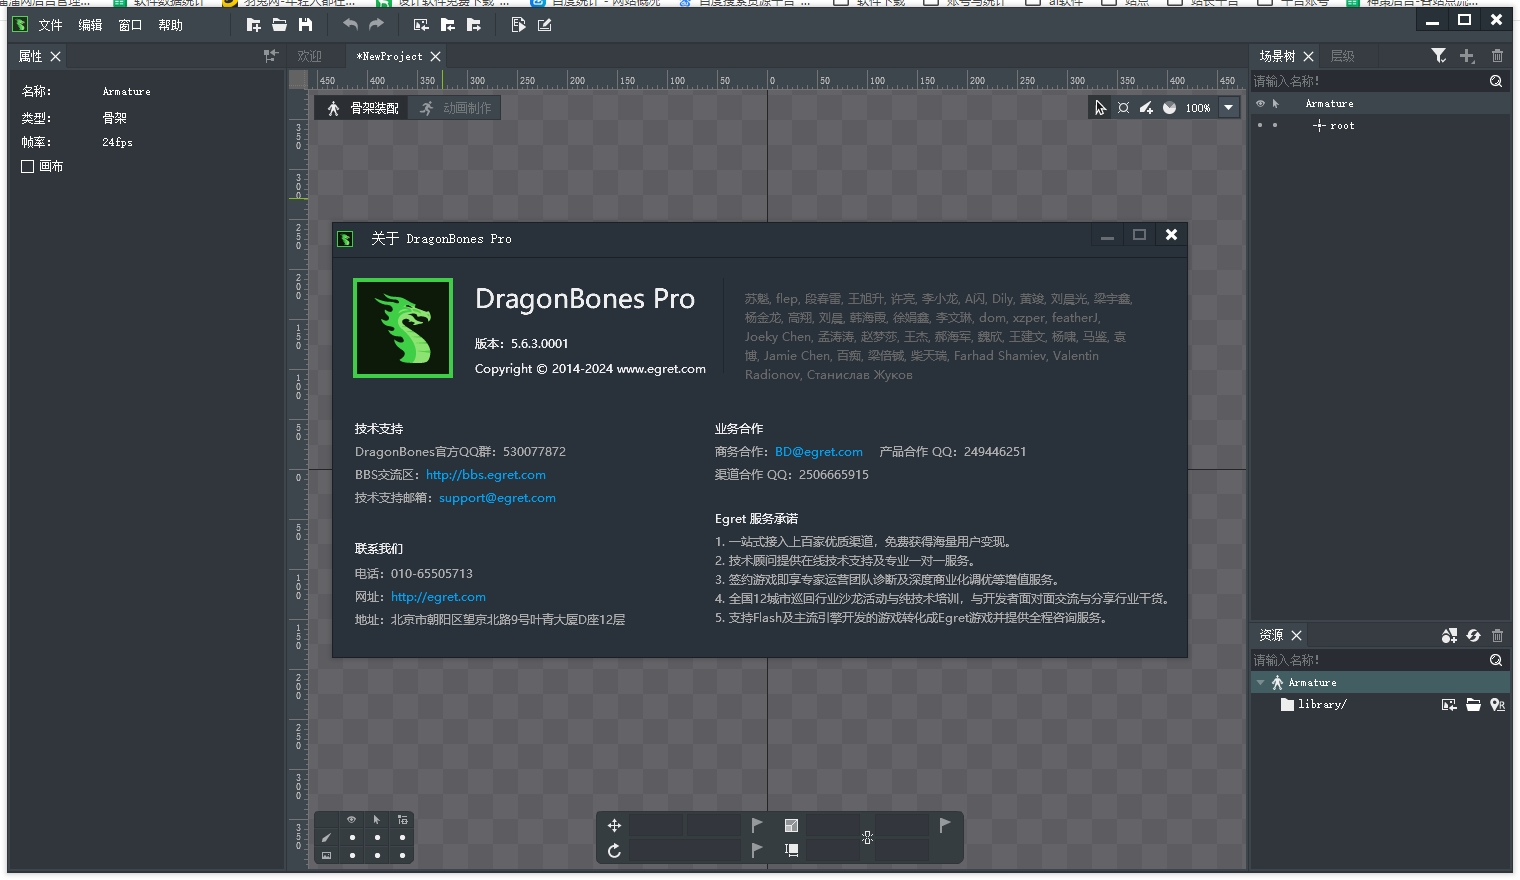
Task: Open the 编辑 menu
Action: tap(90, 25)
